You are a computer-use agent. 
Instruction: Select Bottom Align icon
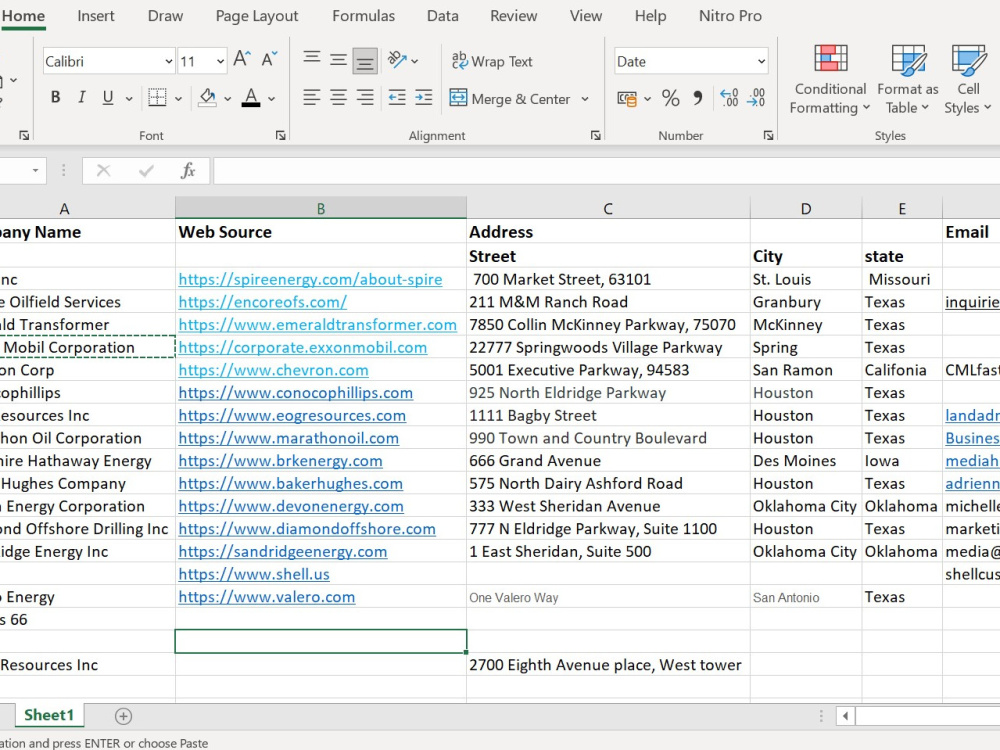pos(365,61)
